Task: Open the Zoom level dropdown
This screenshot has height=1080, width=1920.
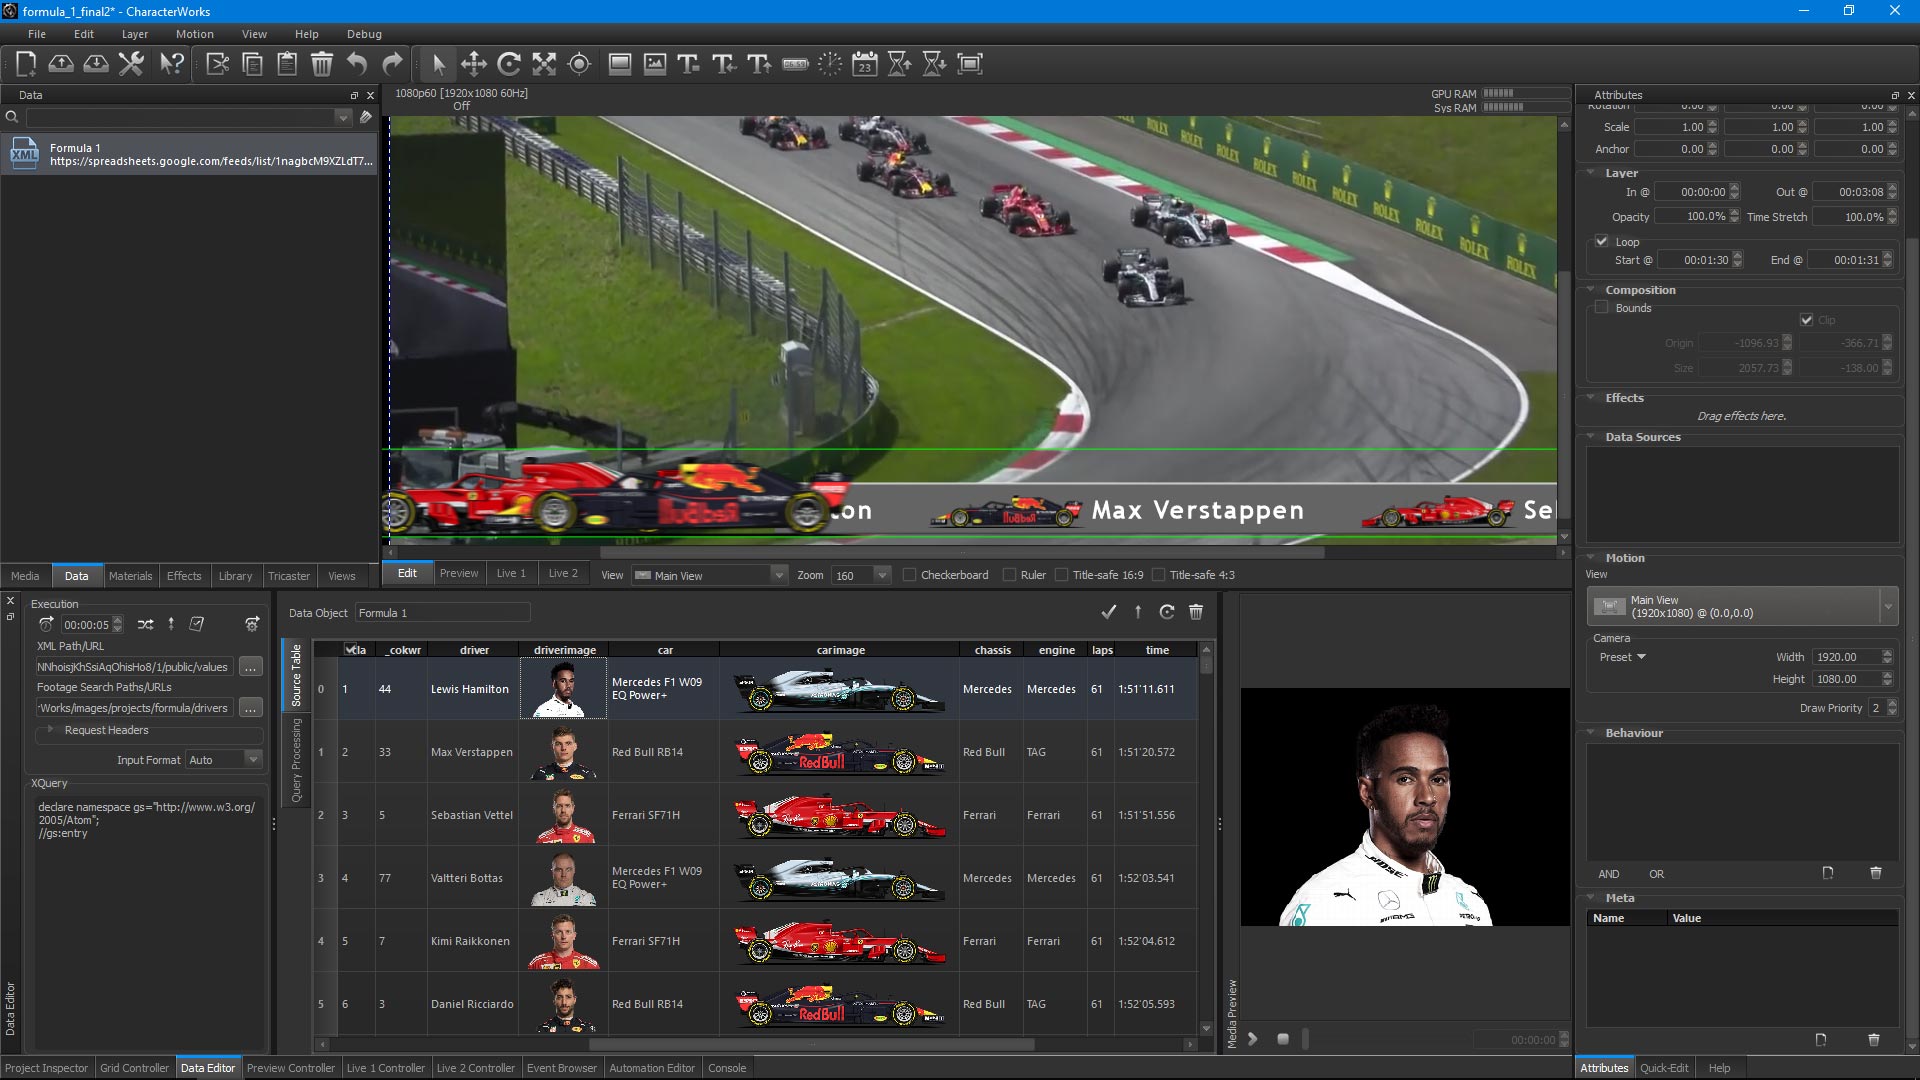Action: click(x=881, y=575)
